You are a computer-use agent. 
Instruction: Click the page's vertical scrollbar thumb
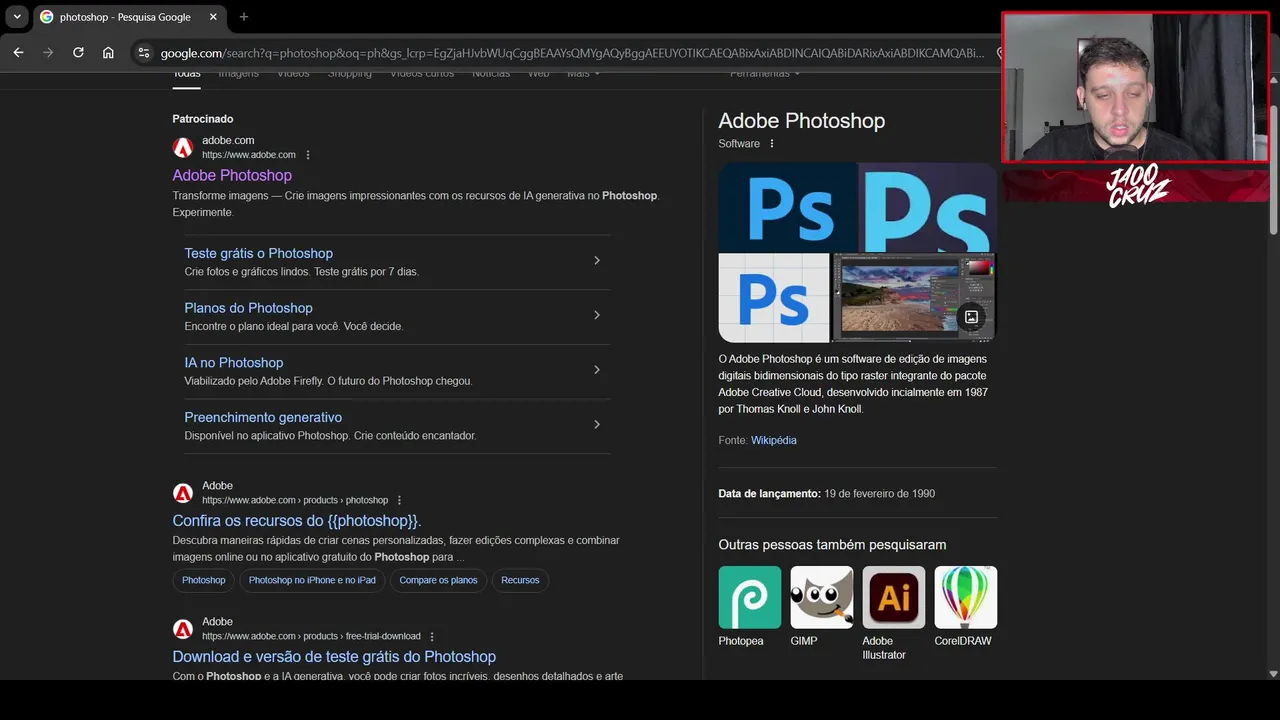[1273, 170]
